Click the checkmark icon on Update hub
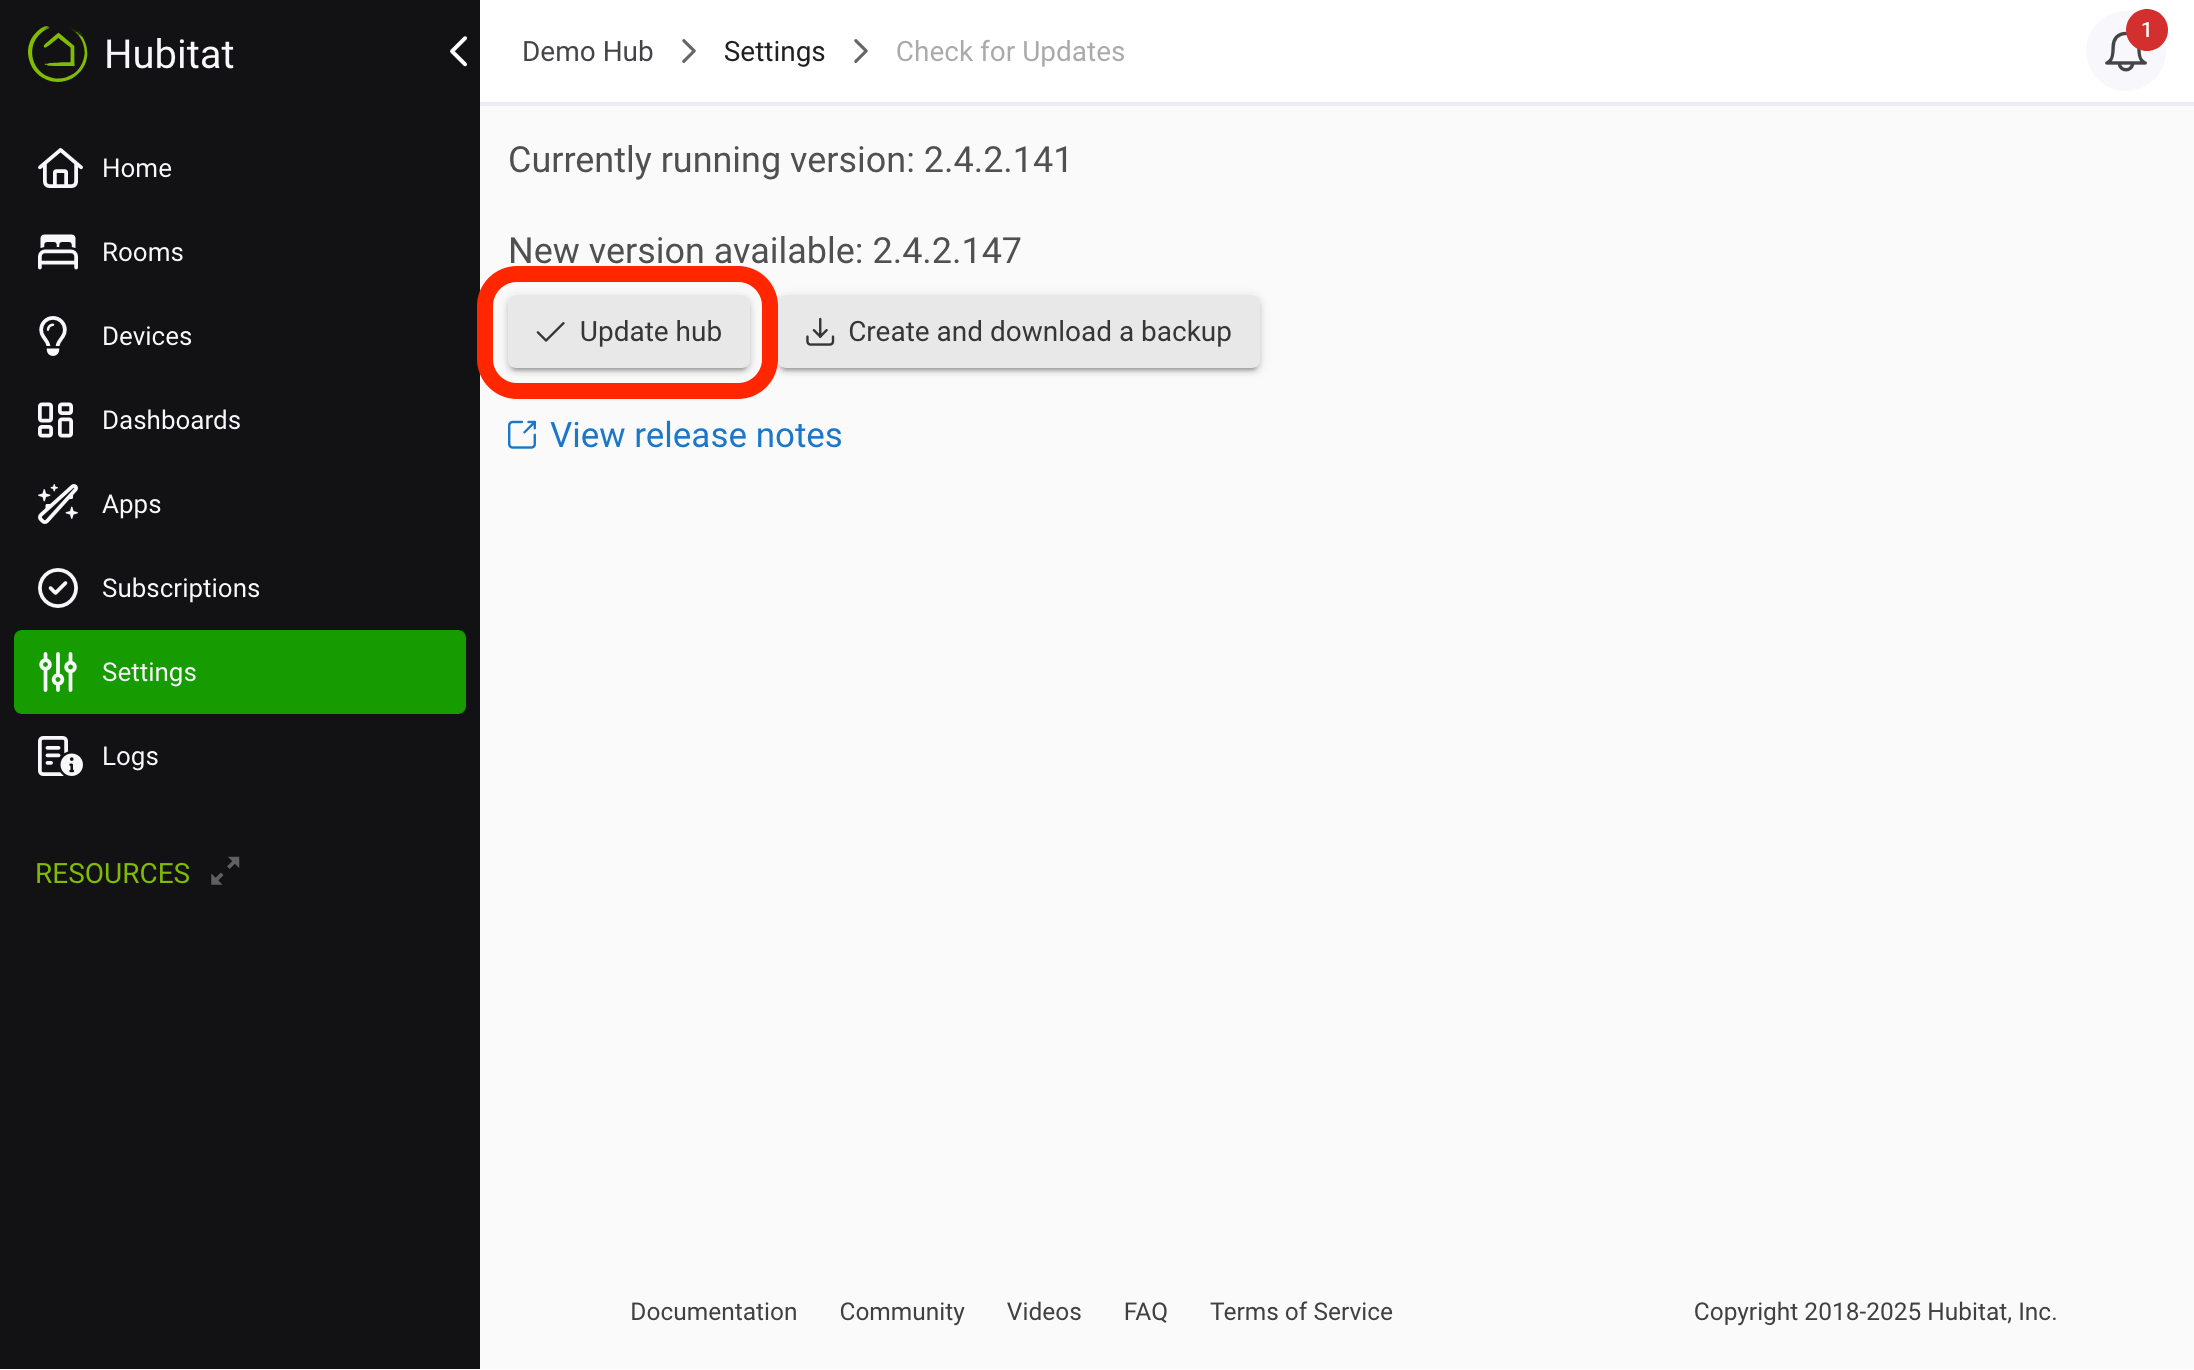The width and height of the screenshot is (2194, 1370). 551,332
